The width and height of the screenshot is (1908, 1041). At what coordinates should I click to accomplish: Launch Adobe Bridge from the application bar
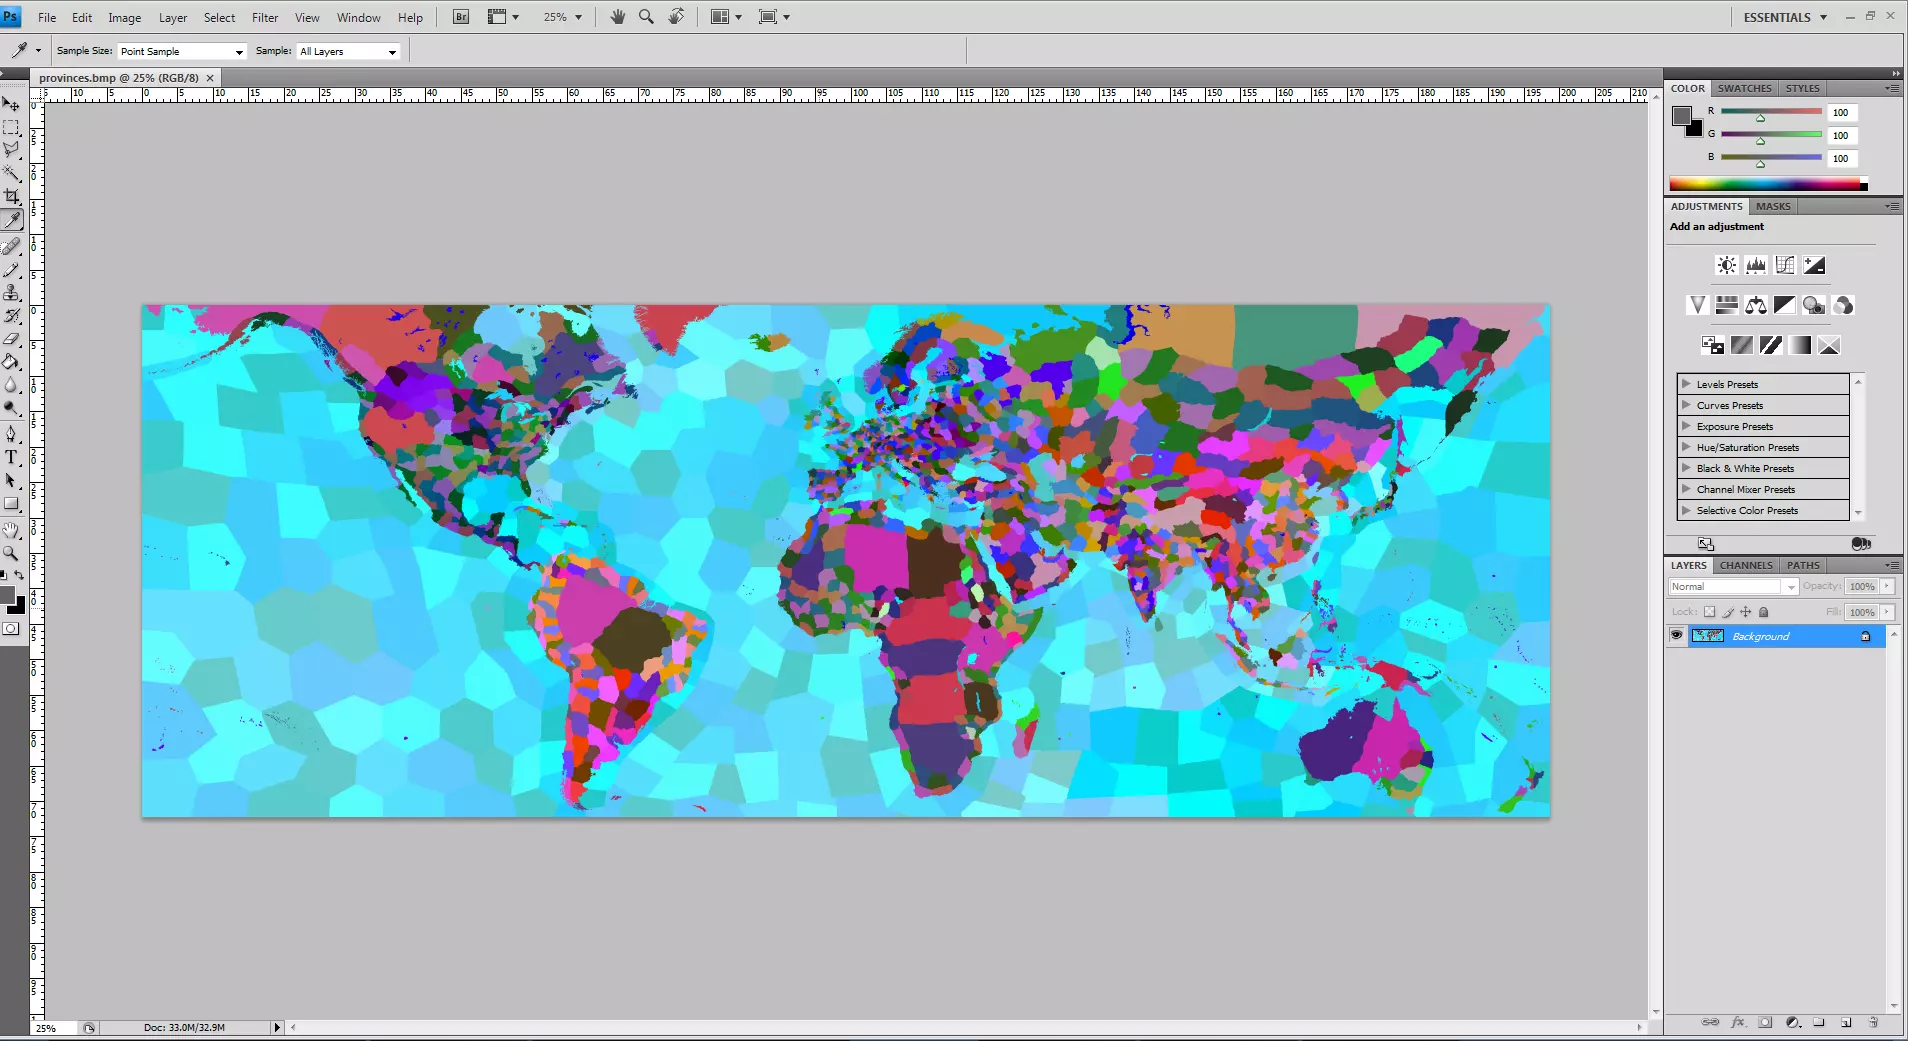(461, 17)
